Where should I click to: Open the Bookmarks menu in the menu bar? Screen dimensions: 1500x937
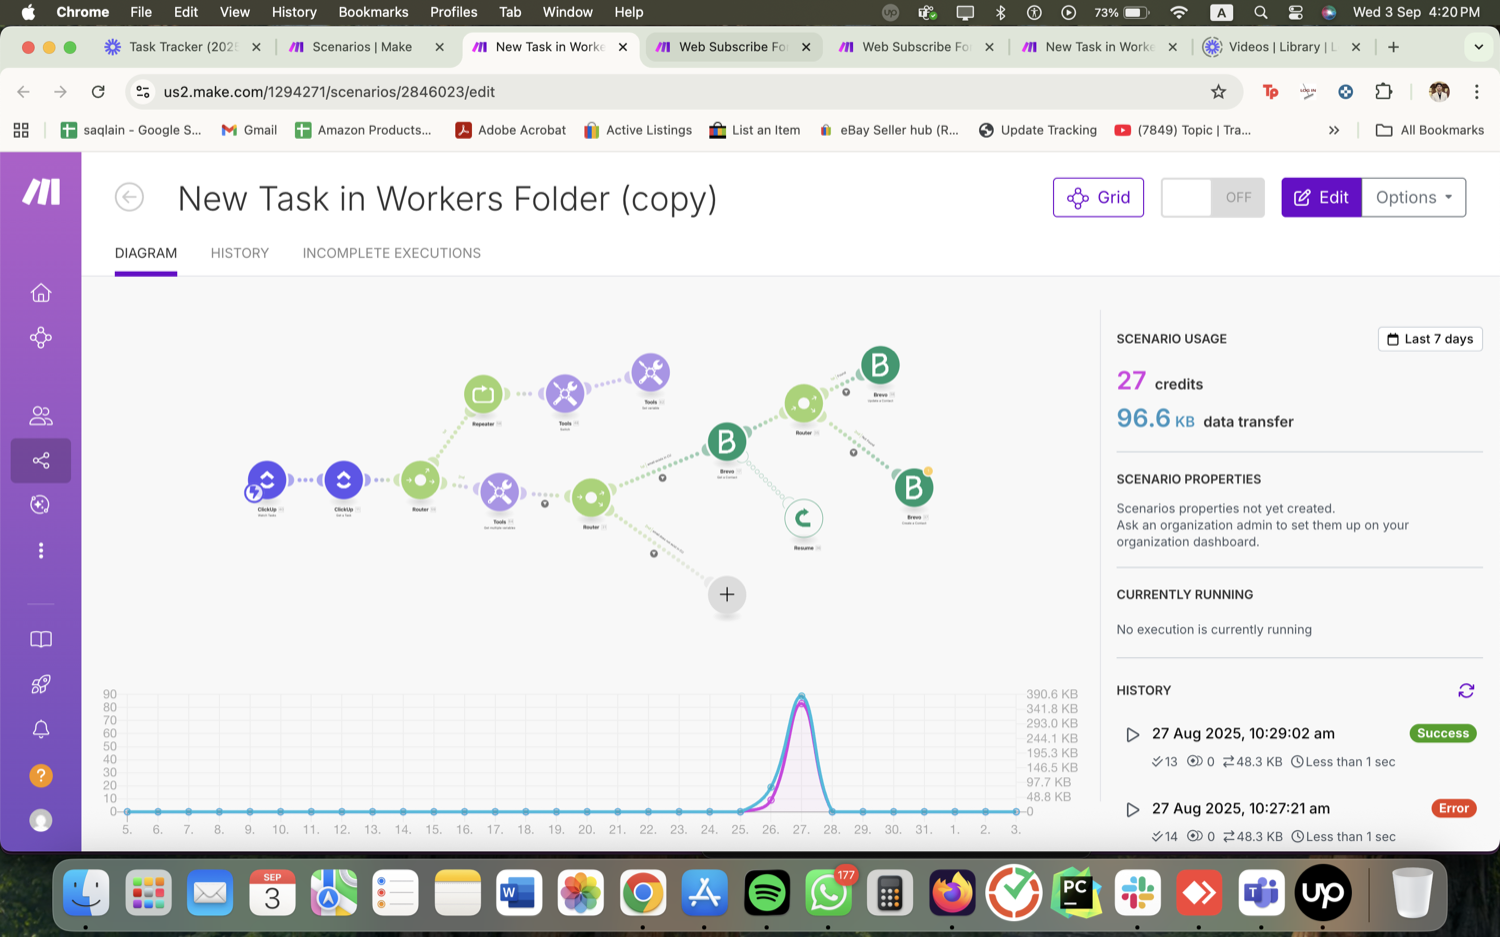(373, 12)
